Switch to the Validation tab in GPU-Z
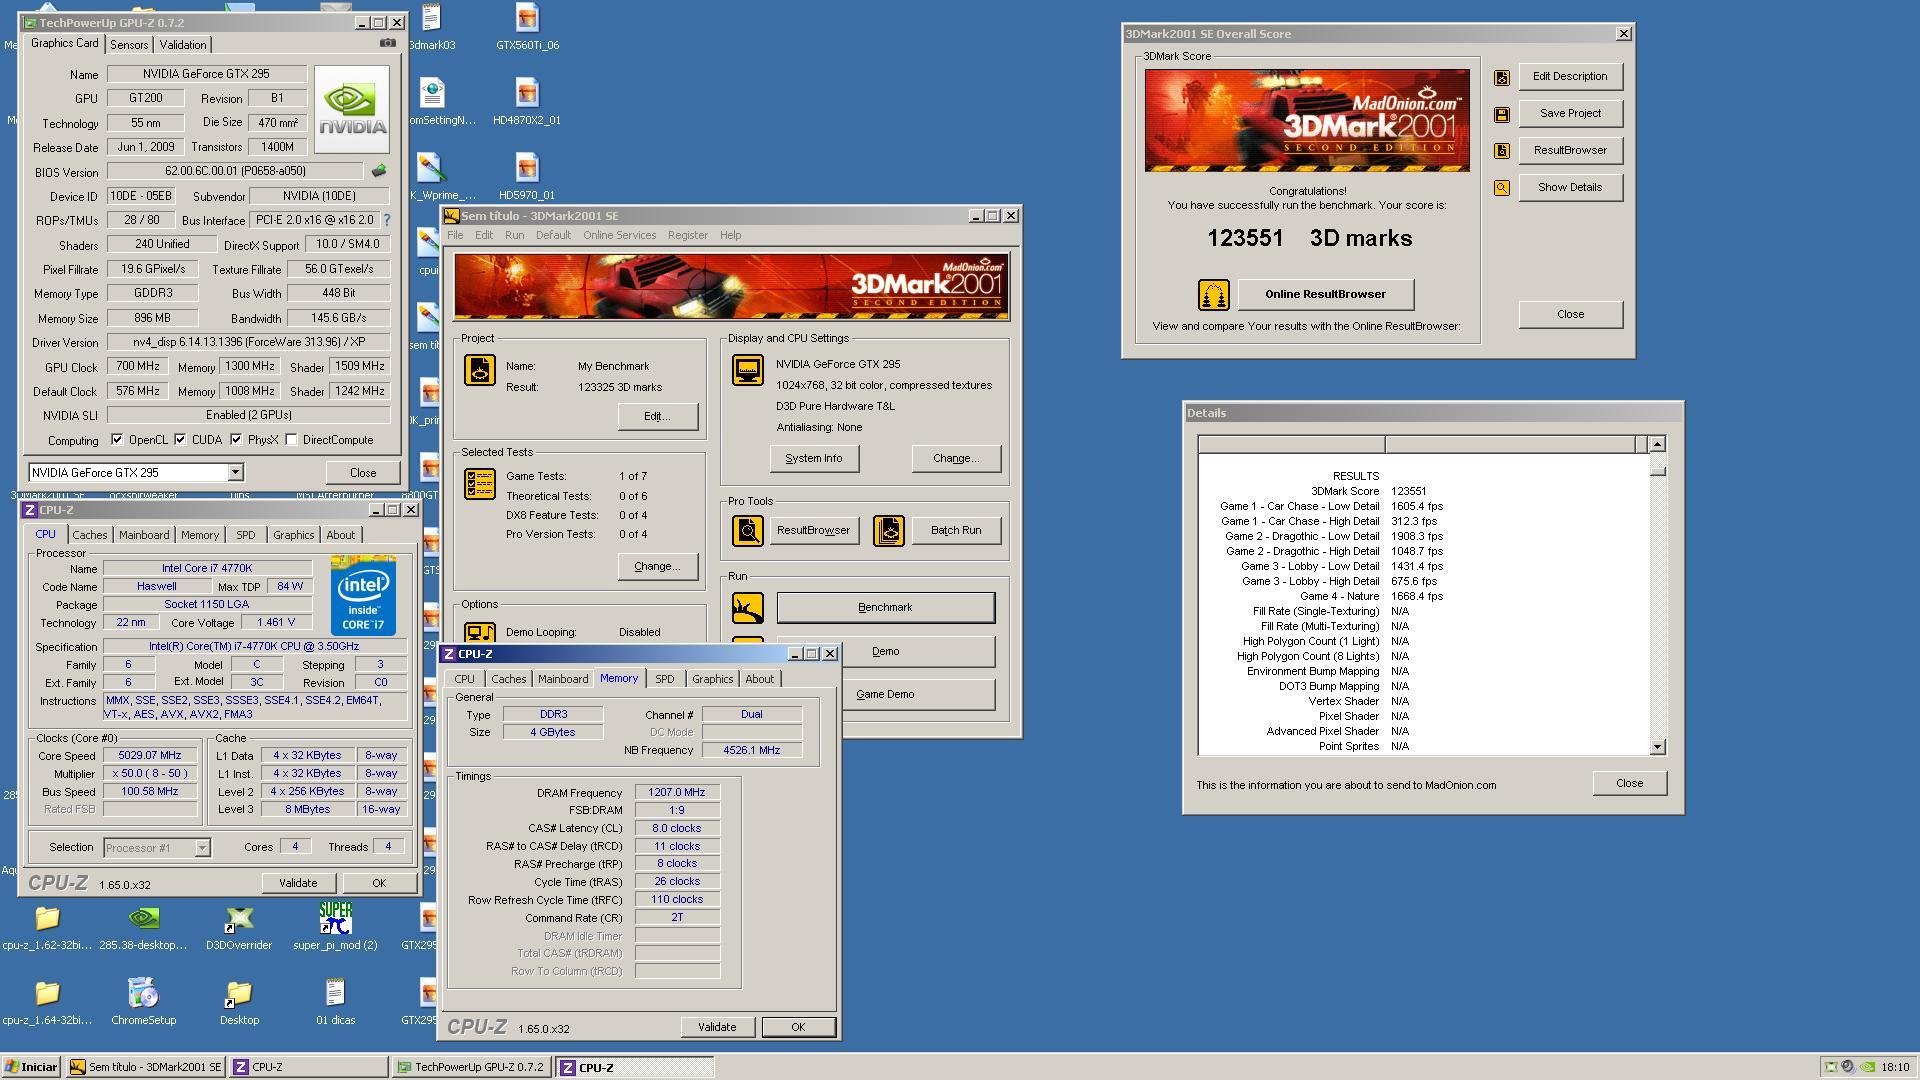Image resolution: width=1920 pixels, height=1080 pixels. pyautogui.click(x=183, y=45)
